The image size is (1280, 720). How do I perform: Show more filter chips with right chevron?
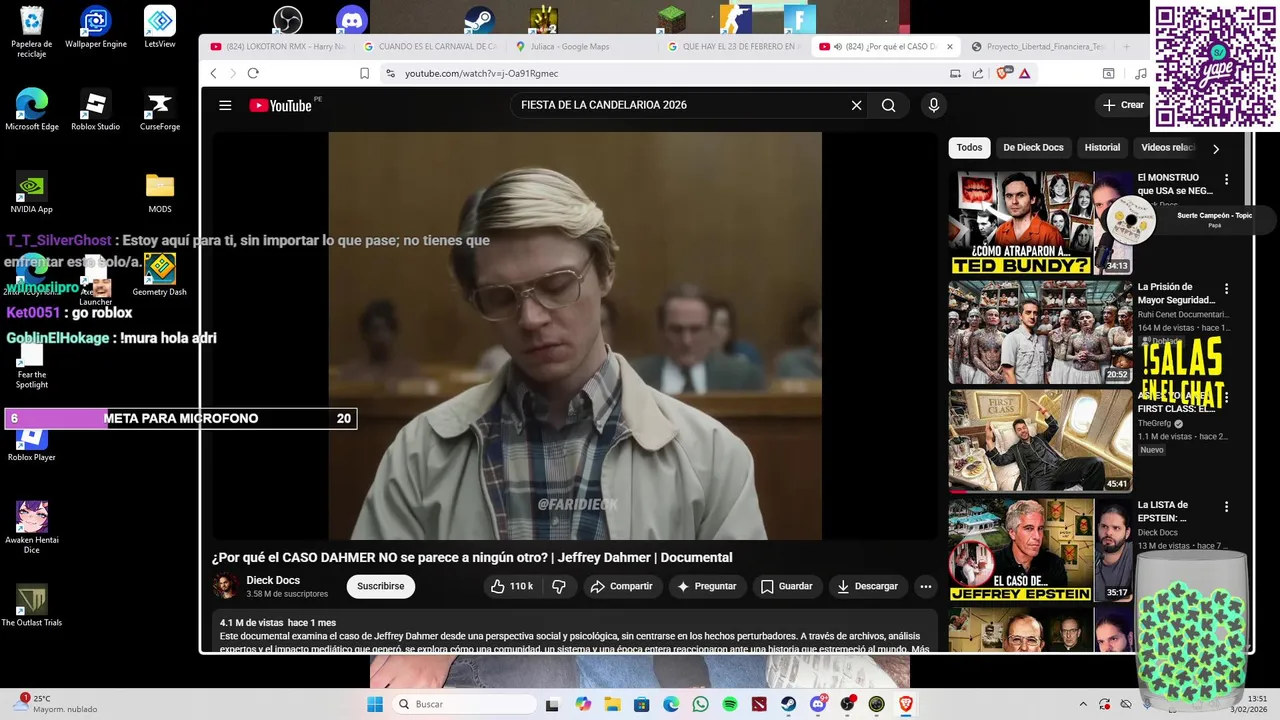[1216, 149]
